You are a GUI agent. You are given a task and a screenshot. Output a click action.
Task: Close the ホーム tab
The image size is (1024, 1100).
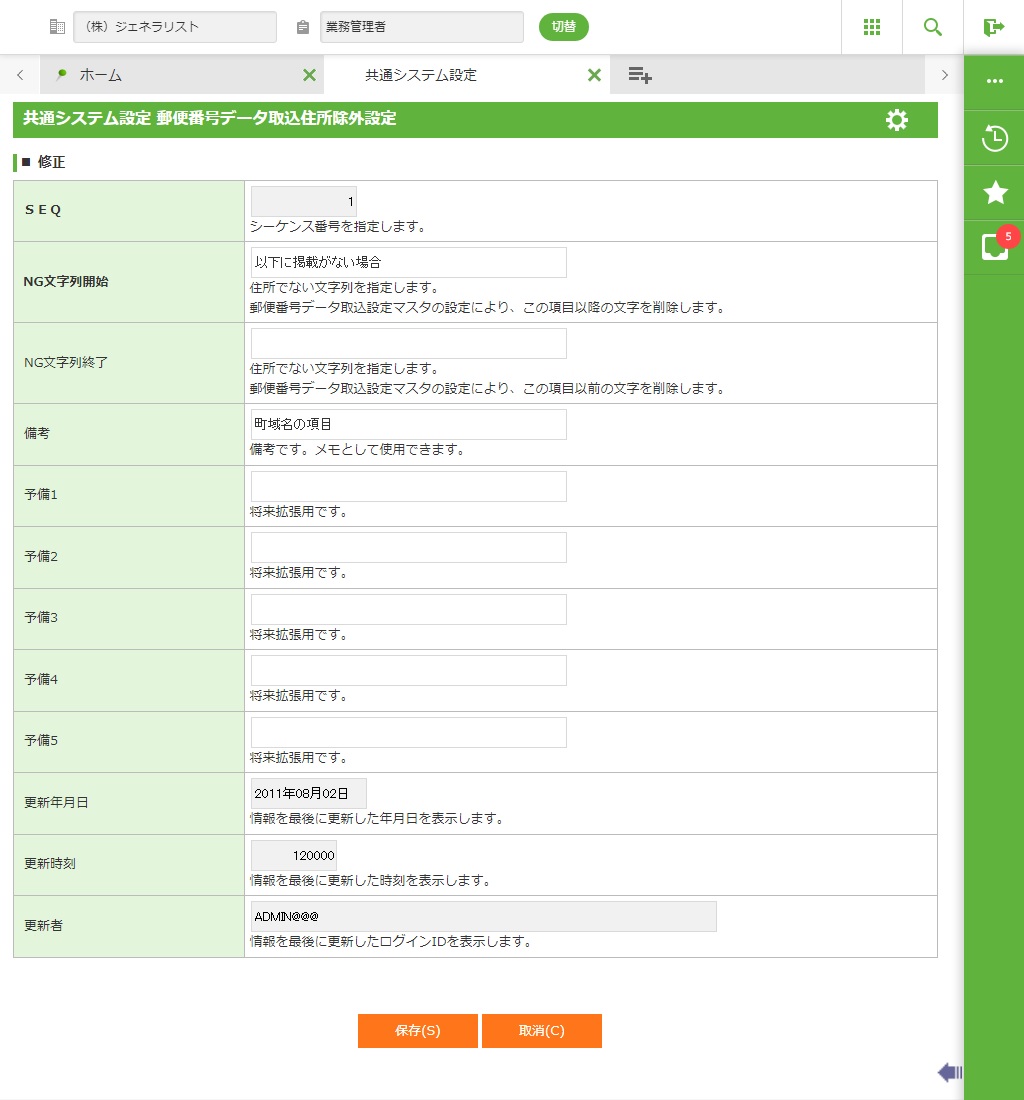point(309,75)
